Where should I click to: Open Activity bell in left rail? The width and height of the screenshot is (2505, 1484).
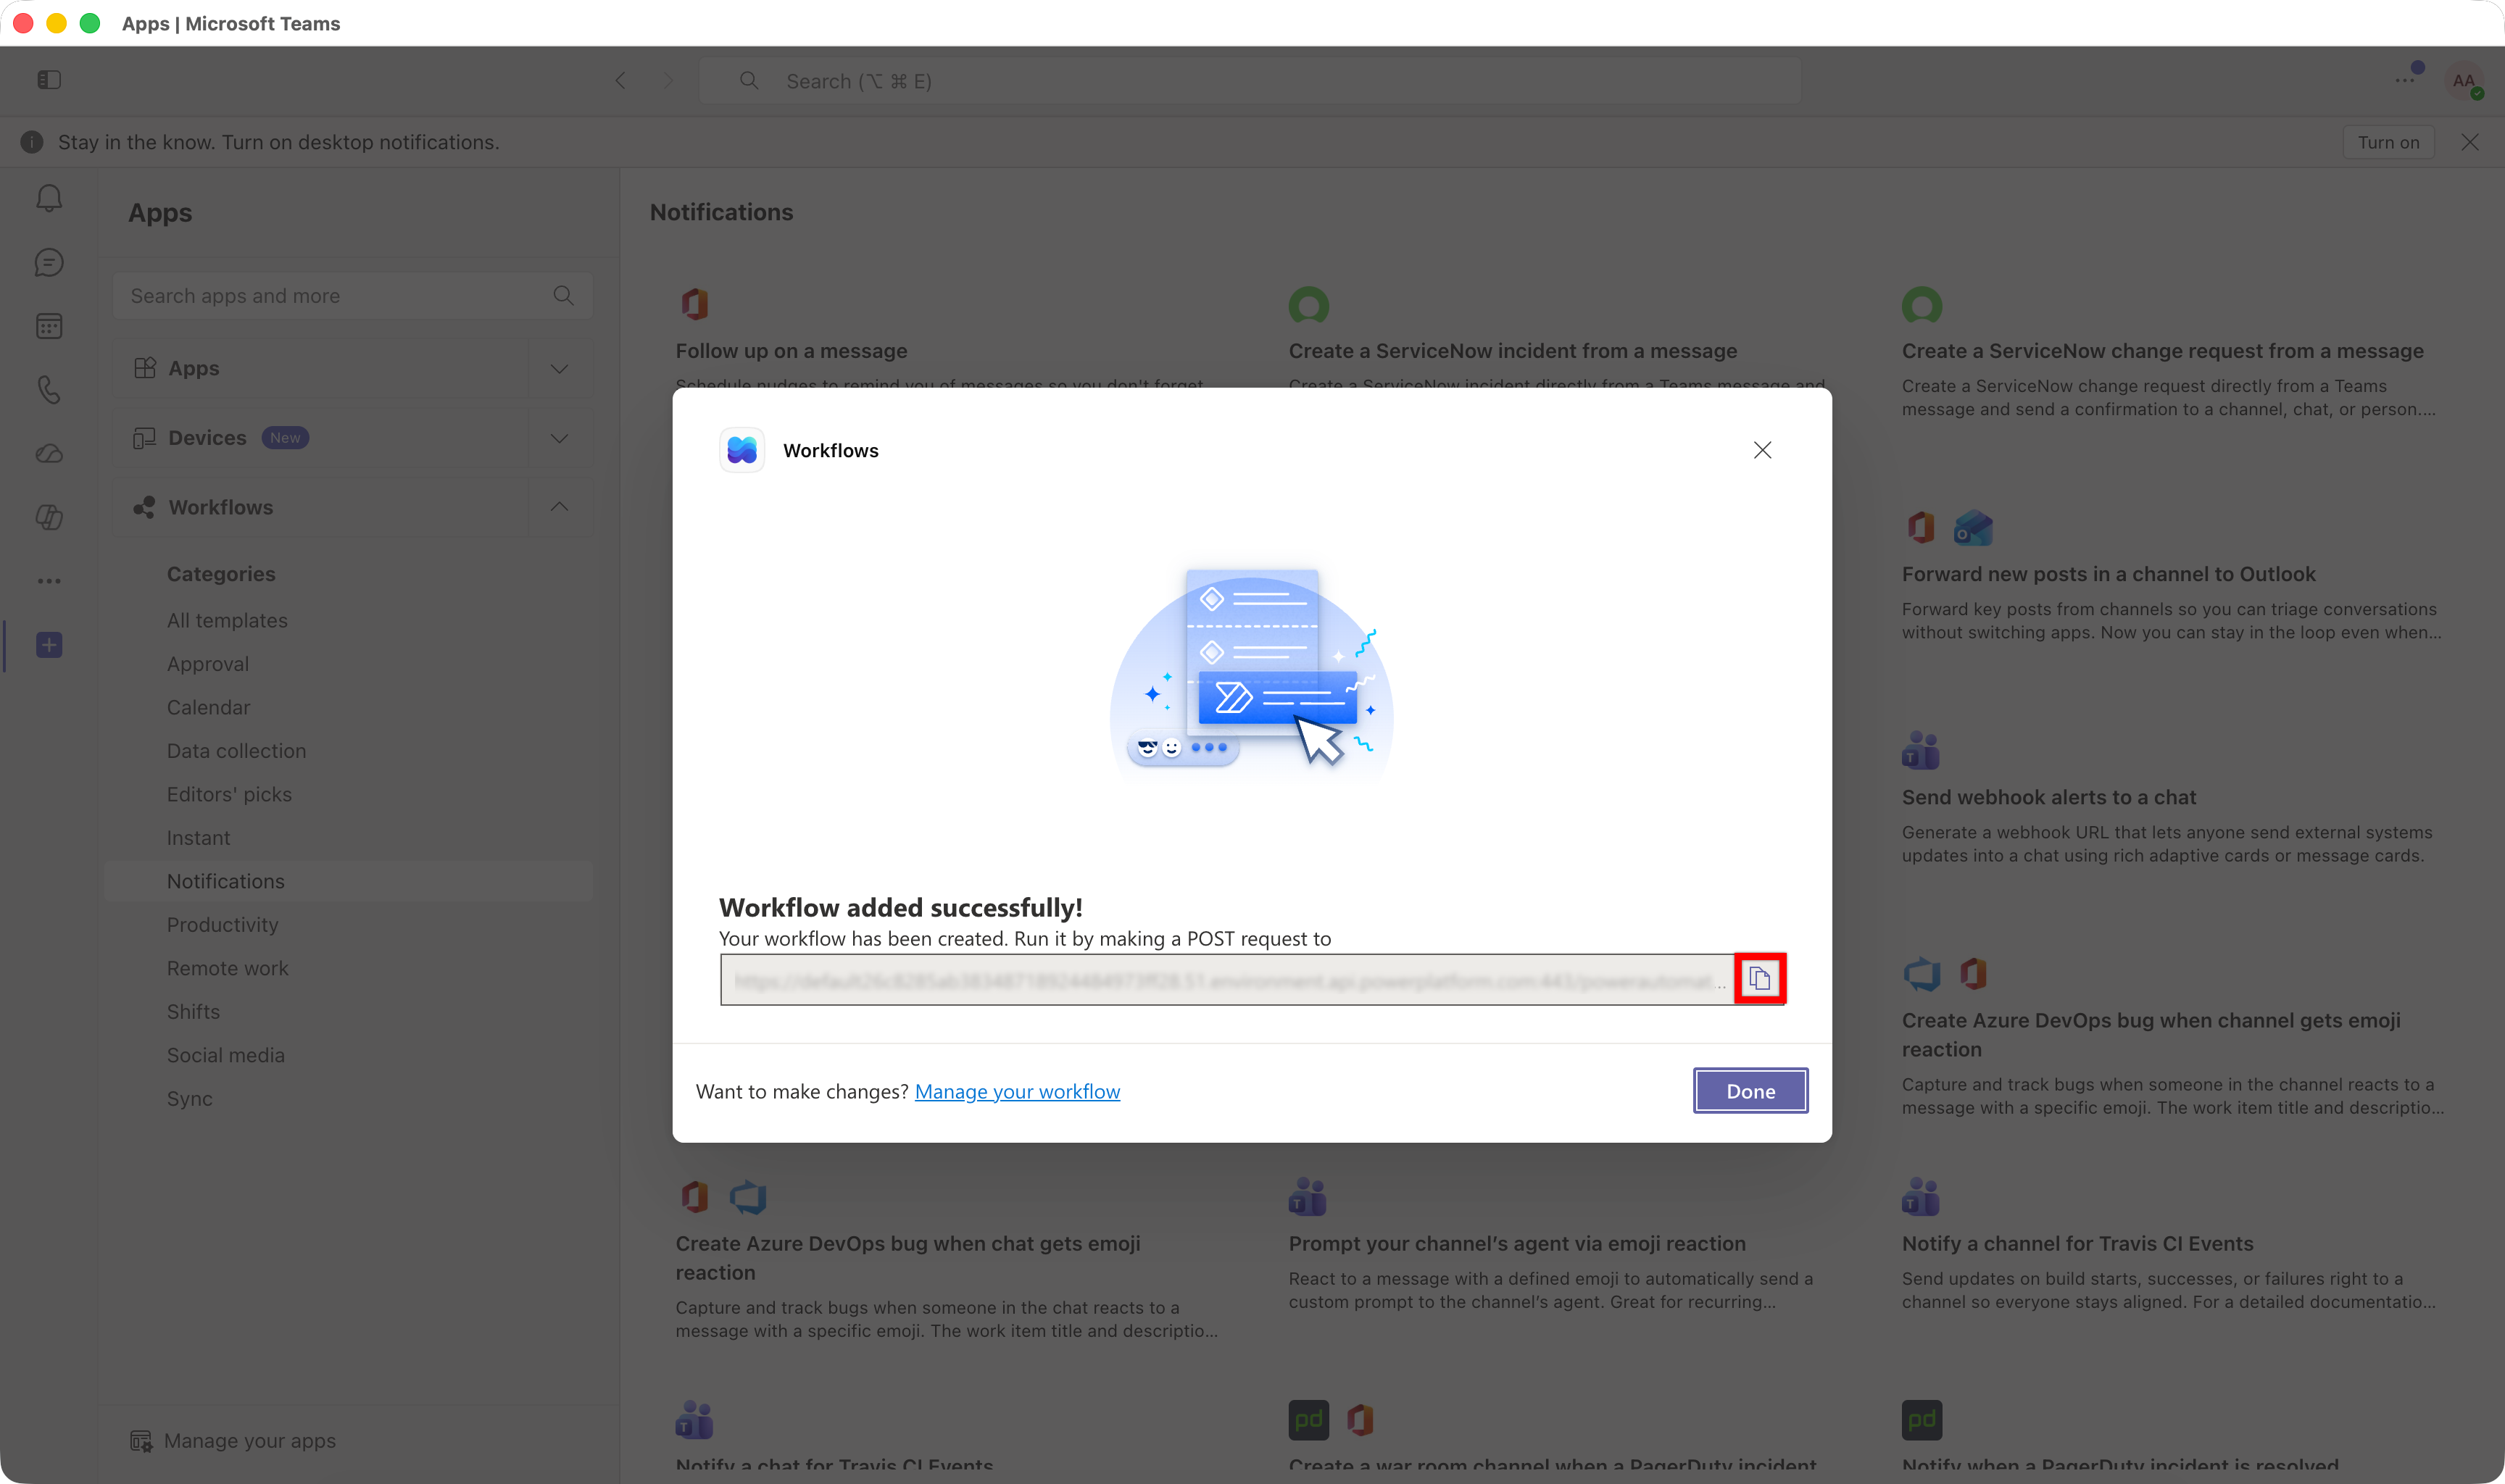point(49,198)
